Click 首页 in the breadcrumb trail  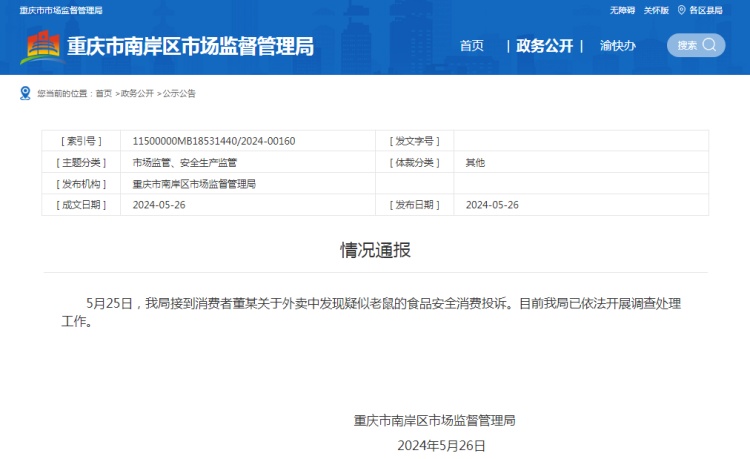(x=104, y=93)
